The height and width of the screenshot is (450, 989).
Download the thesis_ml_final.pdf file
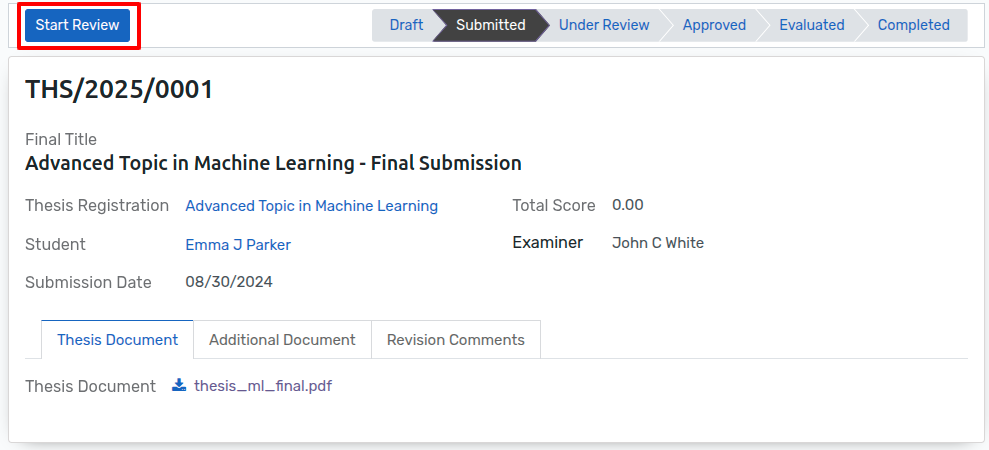coord(263,386)
